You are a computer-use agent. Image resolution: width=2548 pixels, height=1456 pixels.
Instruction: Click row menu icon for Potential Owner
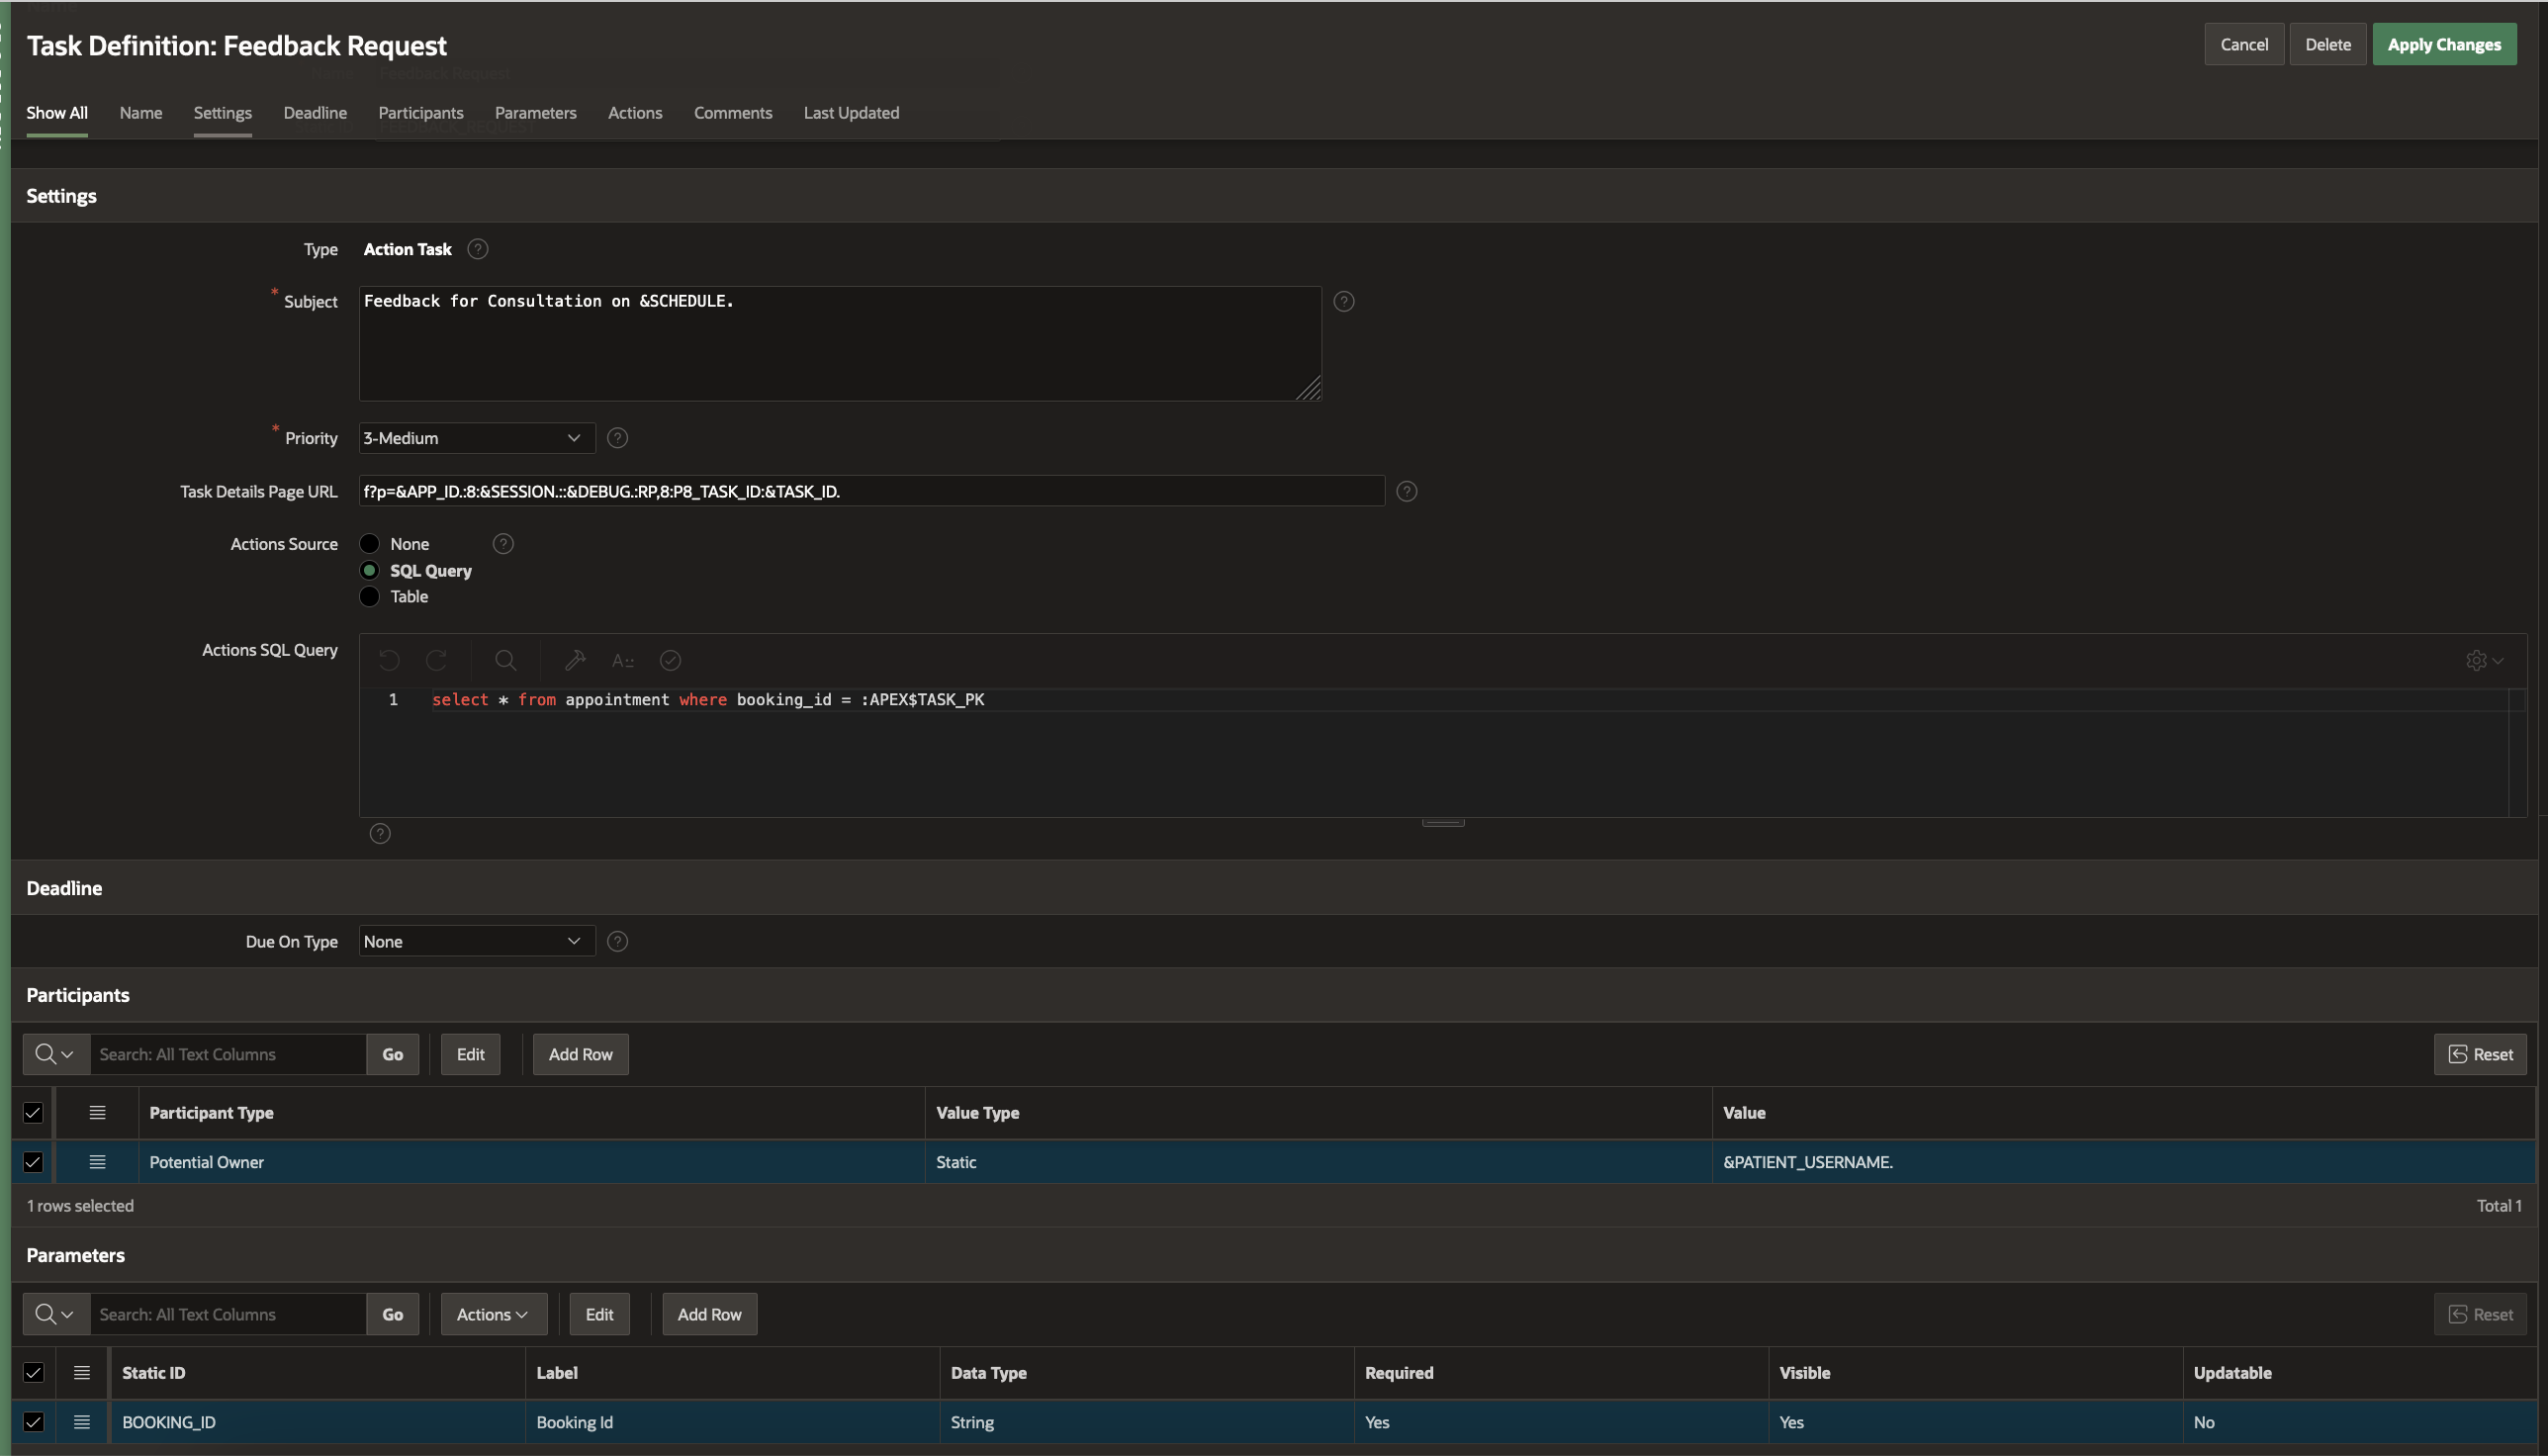tap(97, 1162)
